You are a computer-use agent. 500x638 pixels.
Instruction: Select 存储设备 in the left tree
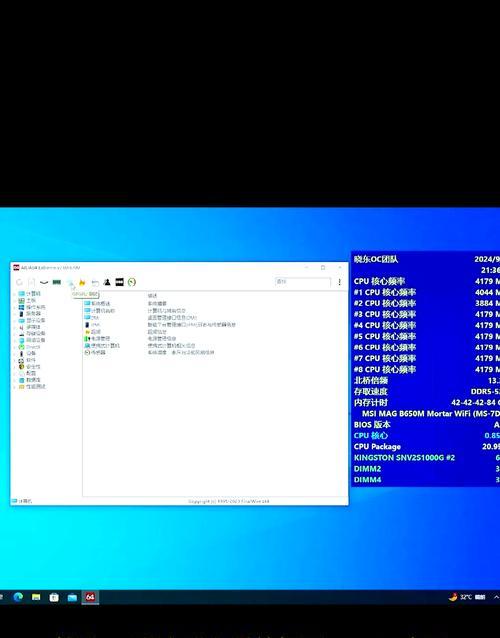(x=32, y=333)
